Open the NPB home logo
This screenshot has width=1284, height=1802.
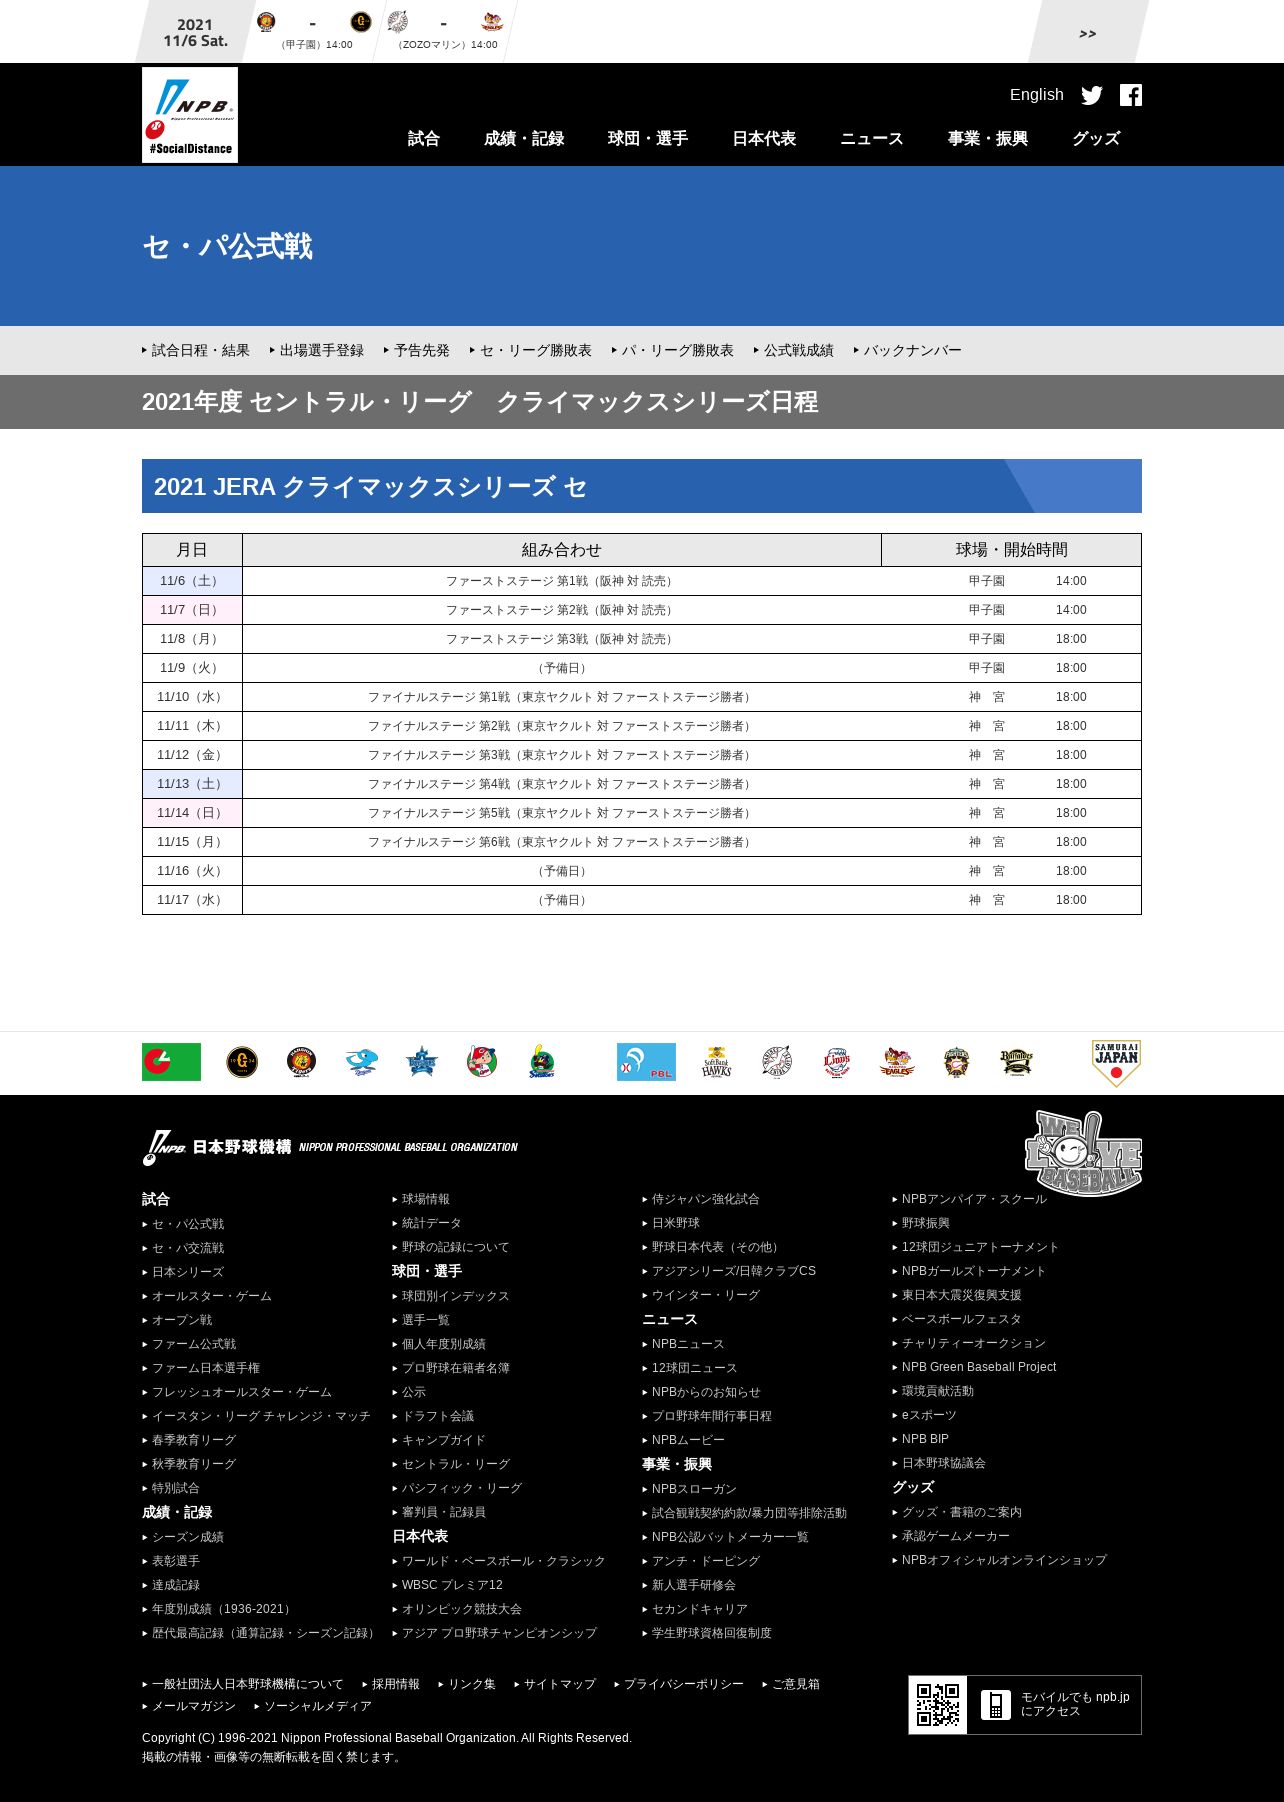pyautogui.click(x=190, y=114)
